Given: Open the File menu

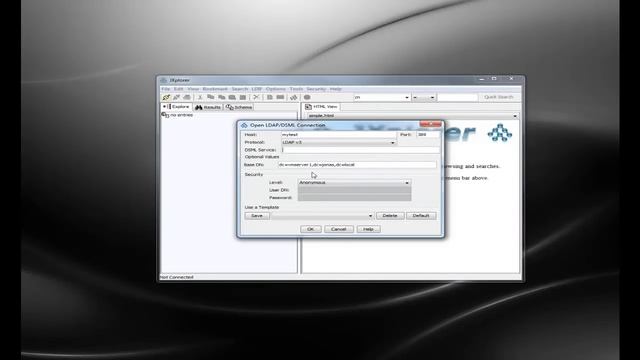Looking at the screenshot, I should 165,89.
